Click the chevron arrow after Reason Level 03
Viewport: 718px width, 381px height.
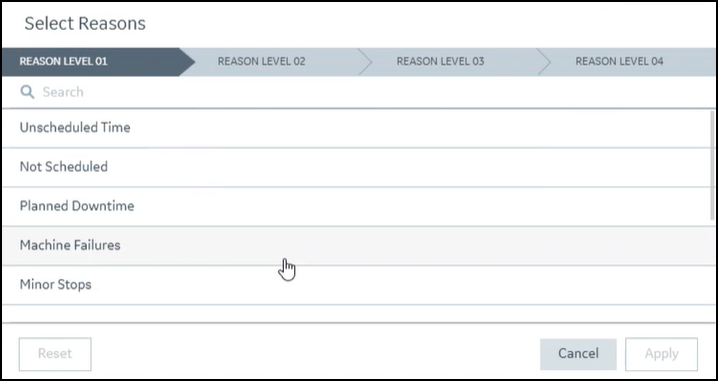pos(544,62)
